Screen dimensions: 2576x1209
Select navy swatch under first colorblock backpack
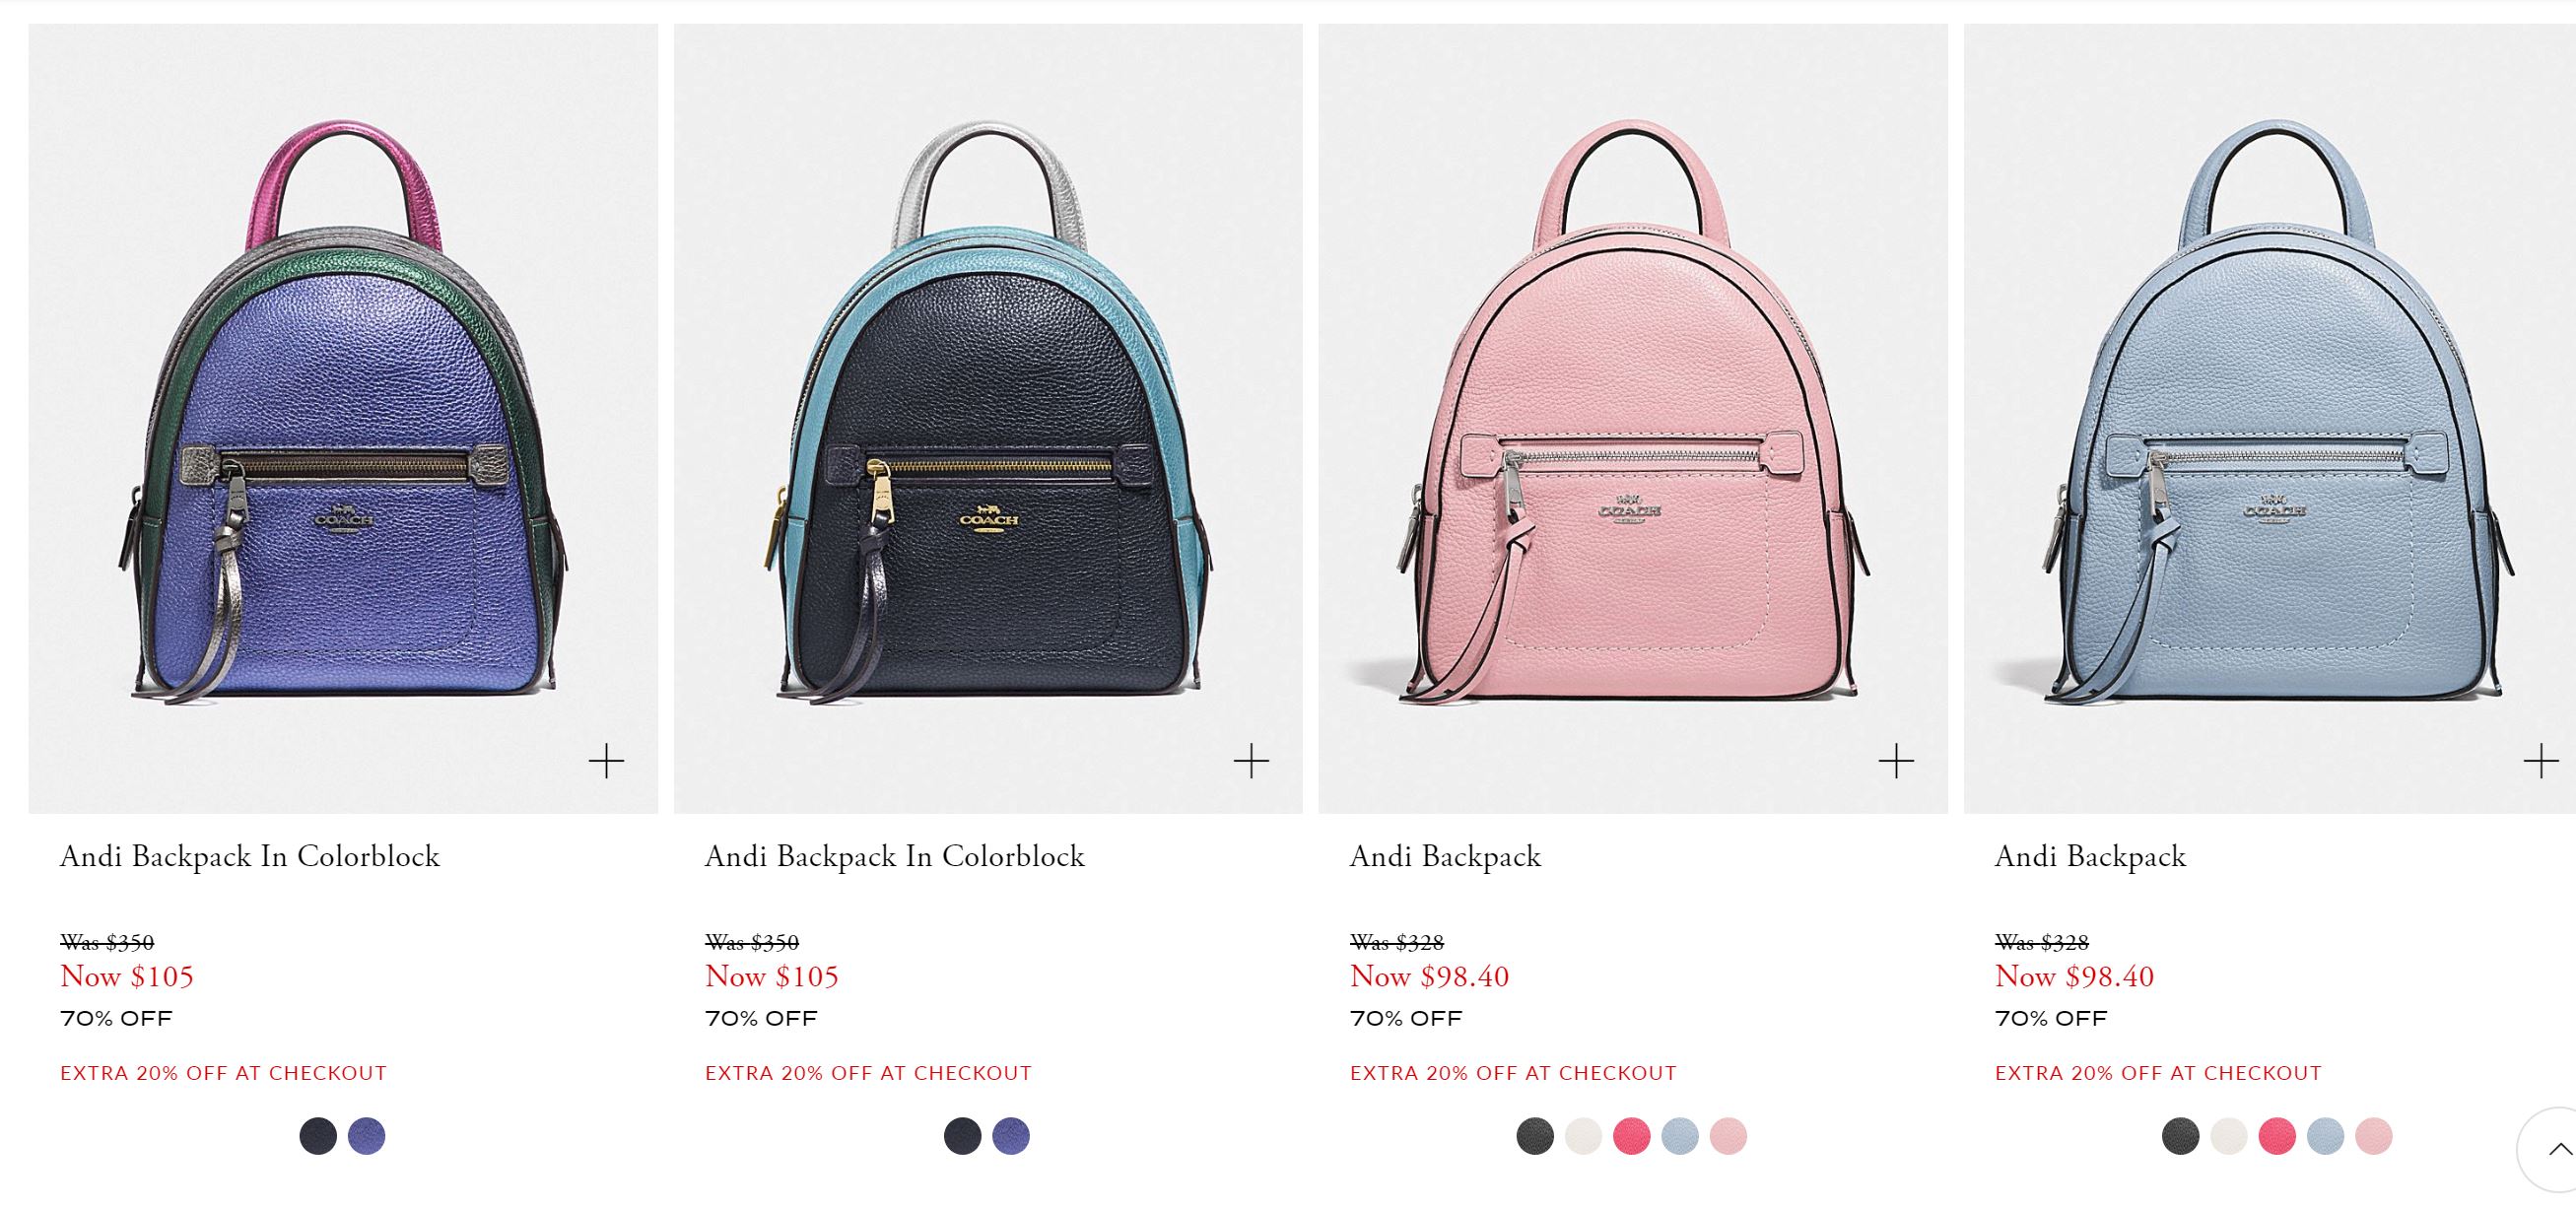point(318,1136)
